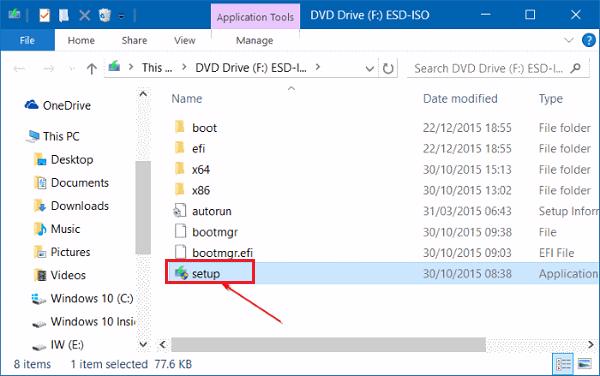Open Desktop in the navigation pane
The width and height of the screenshot is (600, 376).
64,160
